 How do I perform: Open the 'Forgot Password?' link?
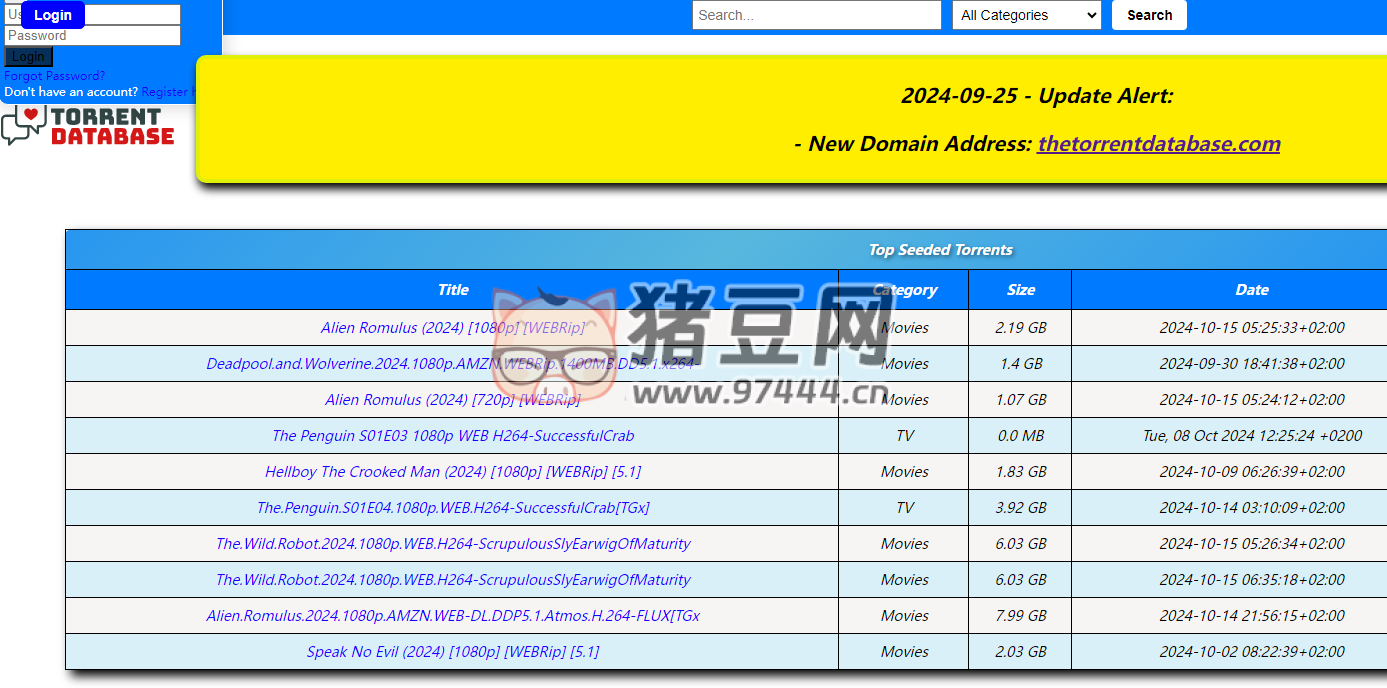coord(54,75)
